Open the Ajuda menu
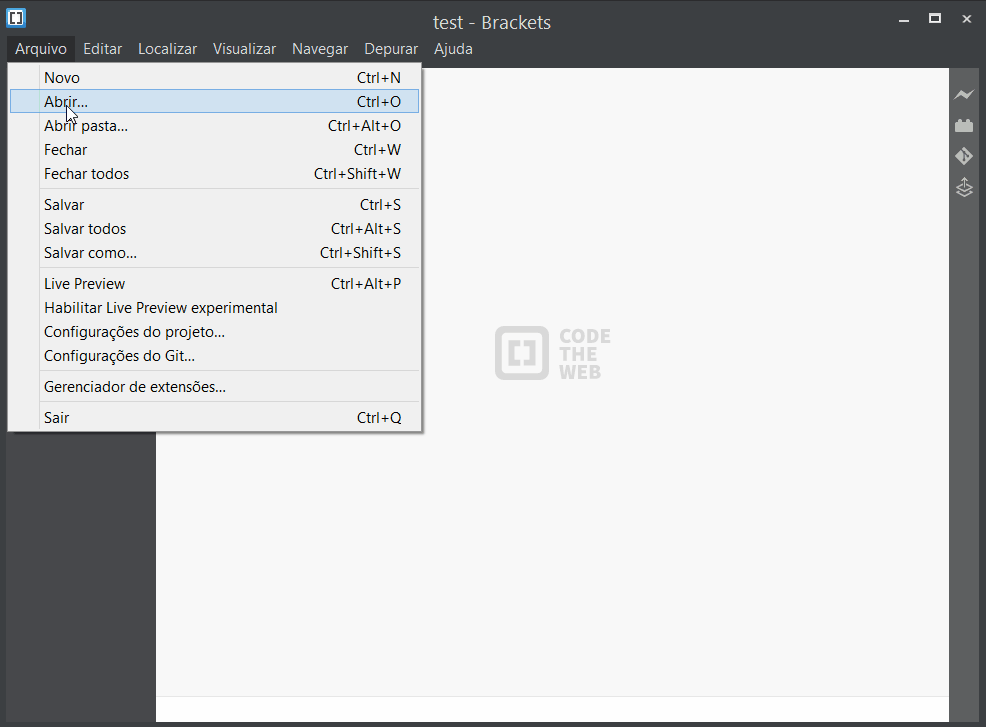Screen dimensions: 986x727 point(453,48)
